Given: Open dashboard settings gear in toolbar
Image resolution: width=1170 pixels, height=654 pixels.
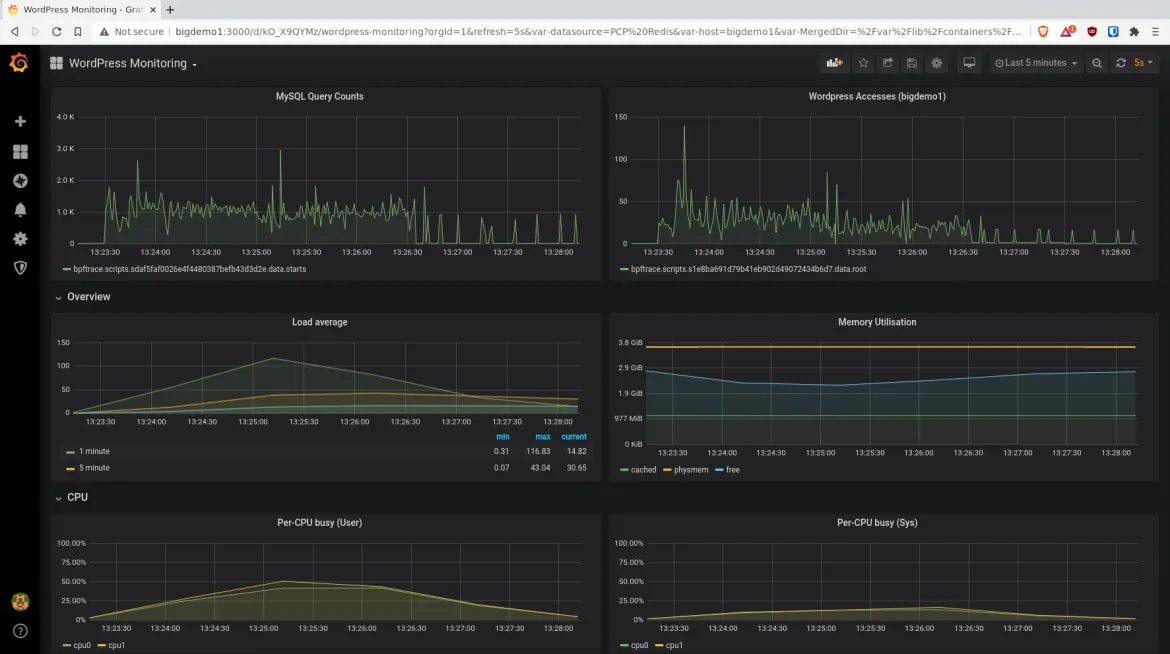Looking at the screenshot, I should (937, 63).
